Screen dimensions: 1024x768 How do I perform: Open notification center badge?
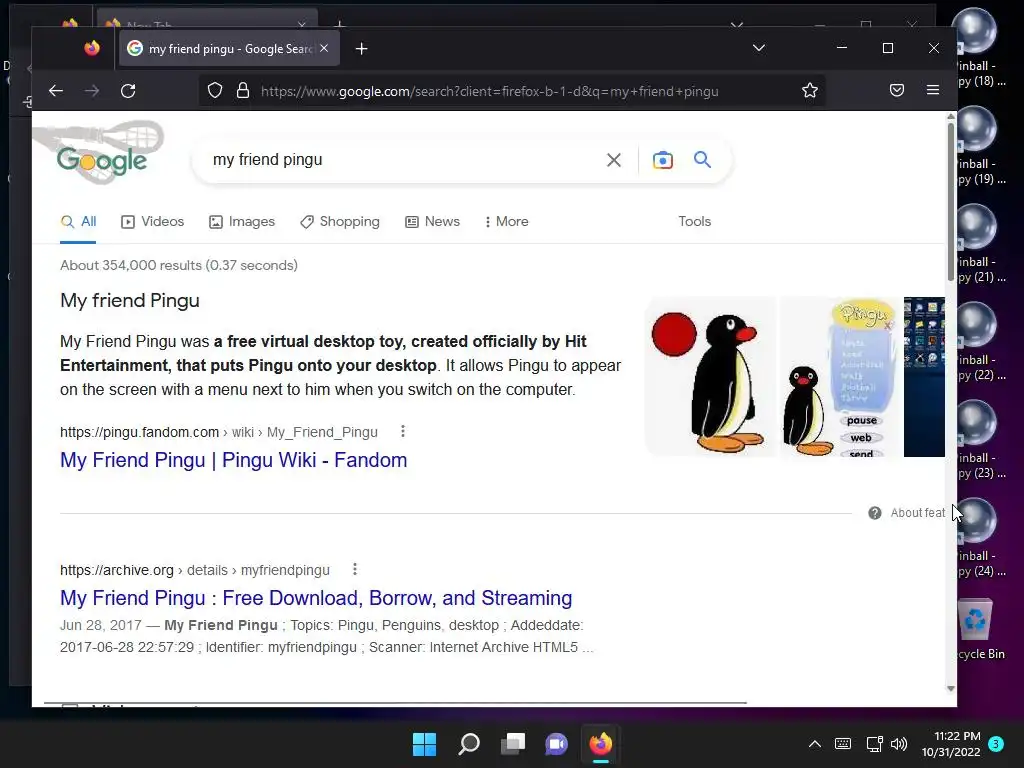[x=996, y=744]
